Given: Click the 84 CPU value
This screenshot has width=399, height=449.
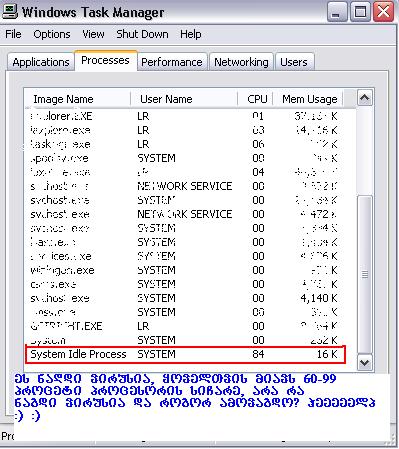Looking at the screenshot, I should [258, 354].
